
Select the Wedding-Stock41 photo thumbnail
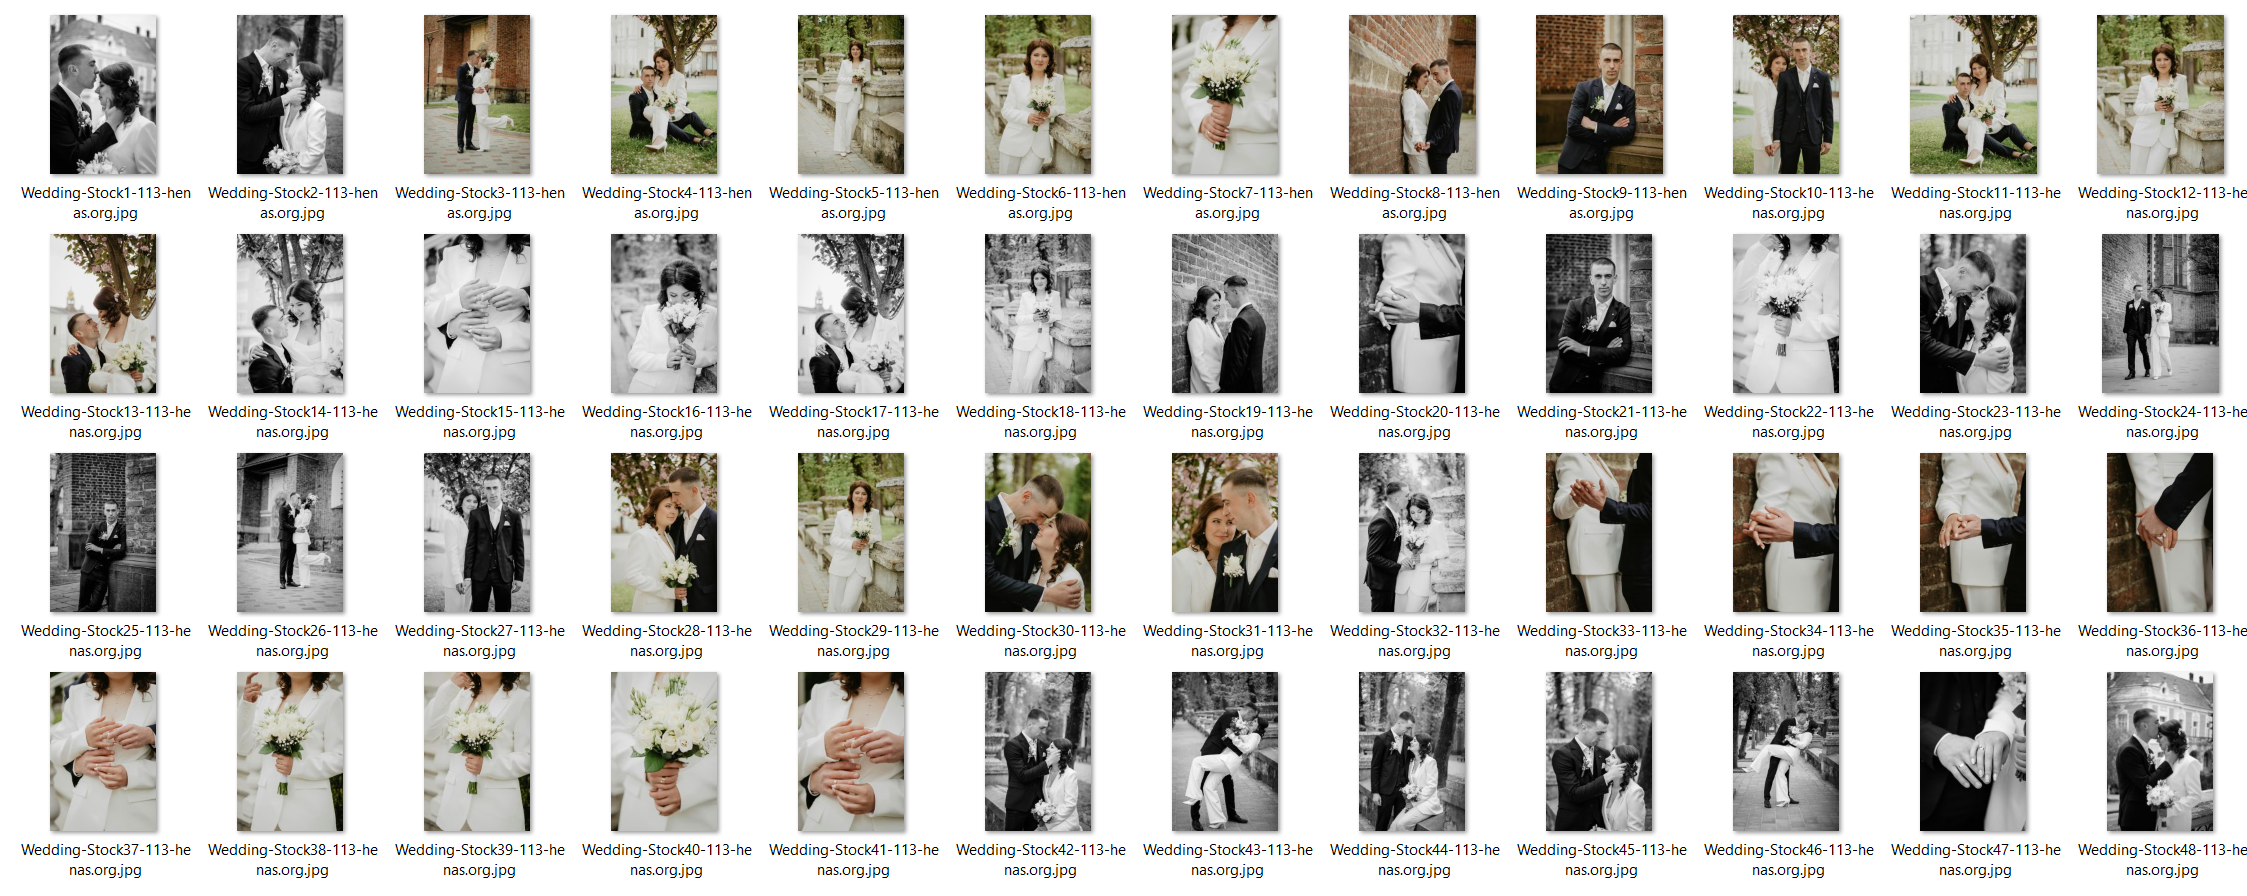tap(852, 751)
